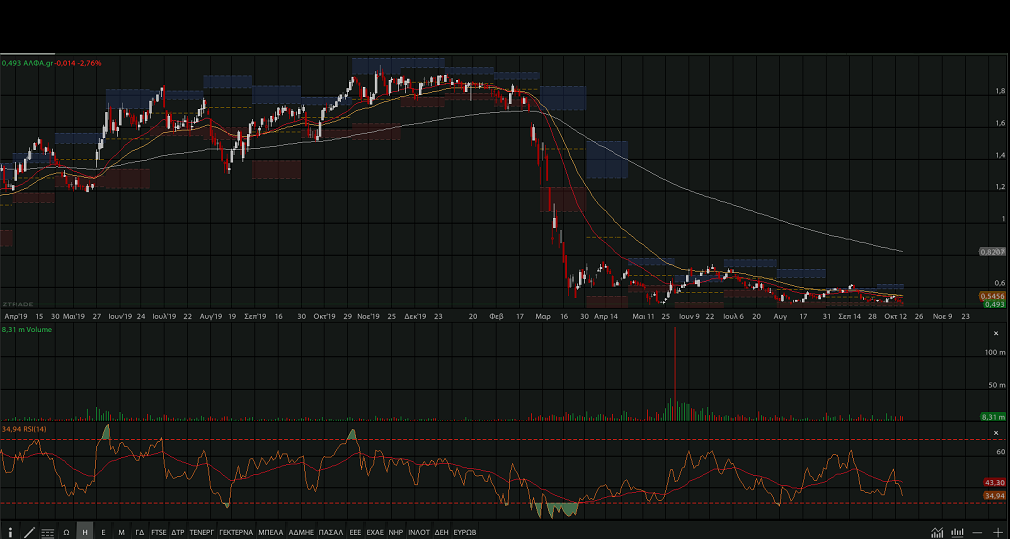1010x539 pixels.
Task: Switch chart to FTSE symbol
Action: 159,532
